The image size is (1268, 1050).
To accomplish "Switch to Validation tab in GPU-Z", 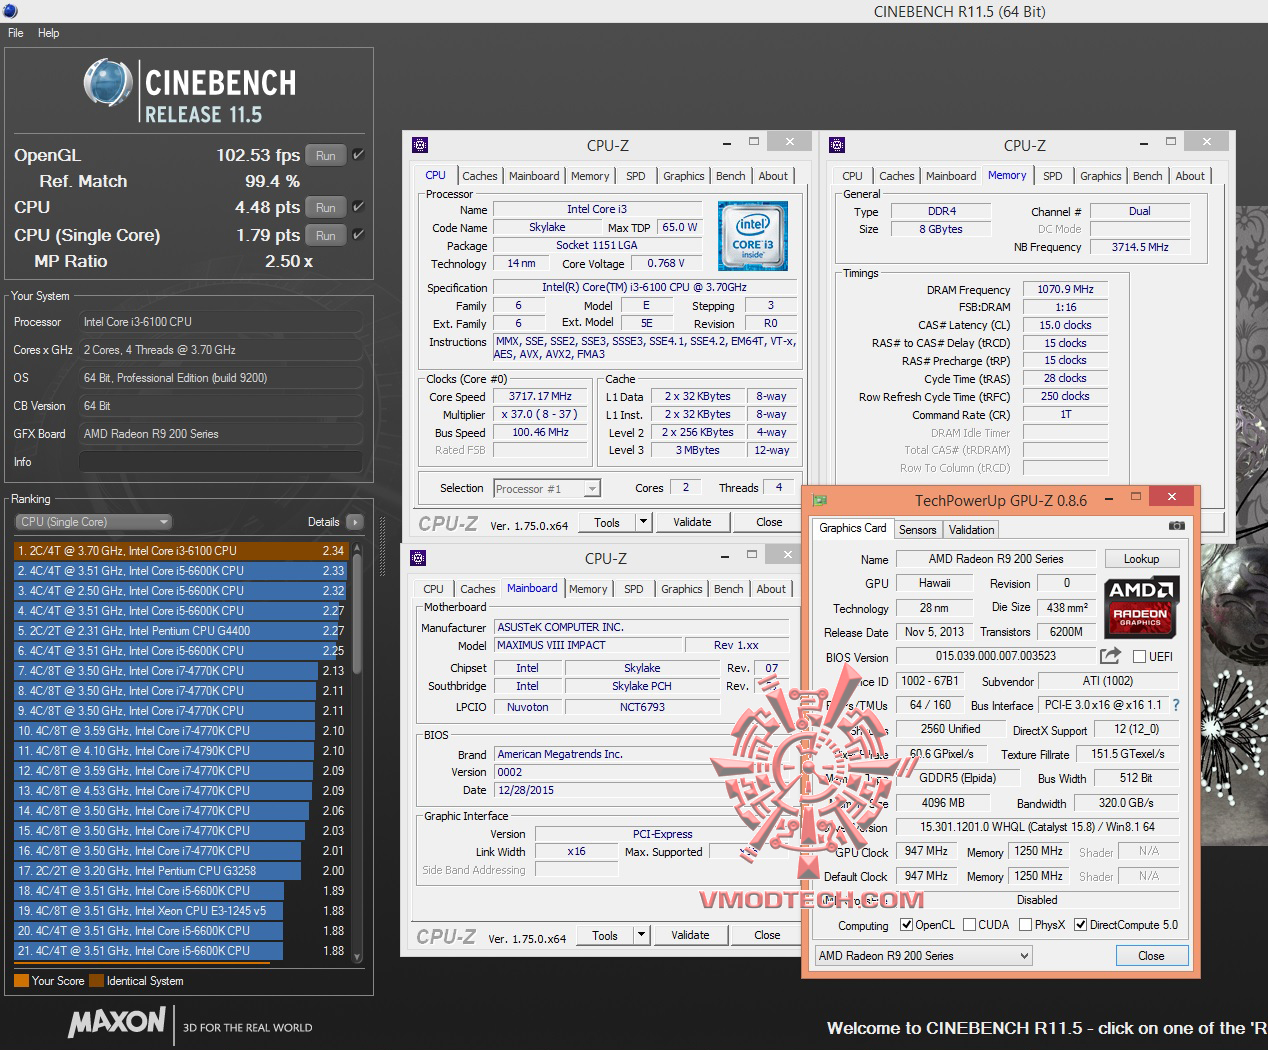I will [972, 530].
